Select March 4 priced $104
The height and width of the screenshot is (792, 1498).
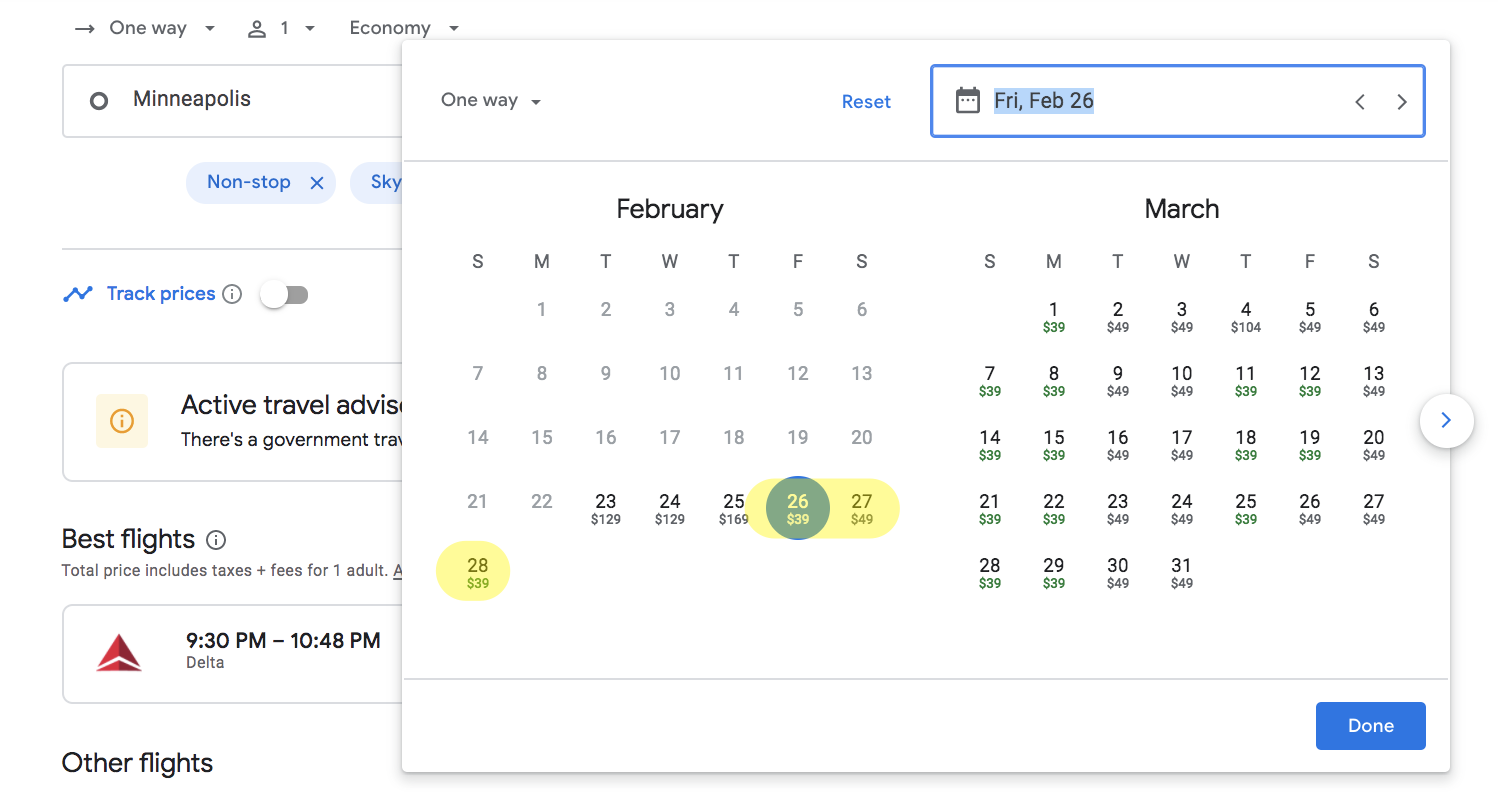point(1246,316)
